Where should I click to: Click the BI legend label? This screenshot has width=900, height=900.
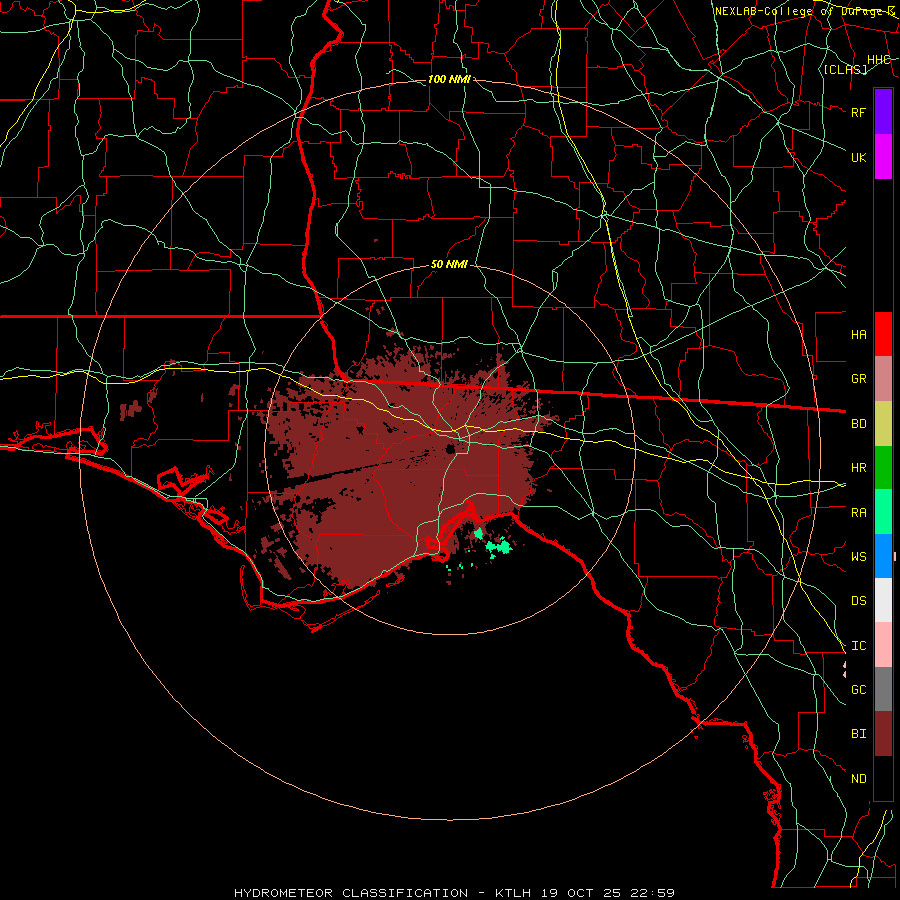(x=858, y=734)
